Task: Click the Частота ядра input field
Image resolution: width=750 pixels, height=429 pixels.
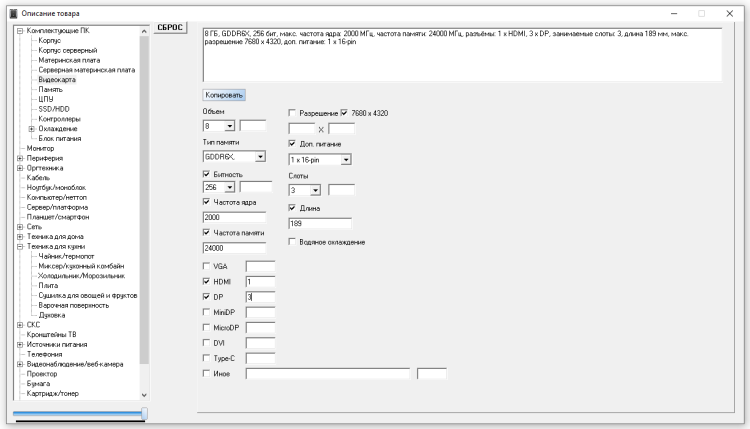Action: pyautogui.click(x=233, y=217)
